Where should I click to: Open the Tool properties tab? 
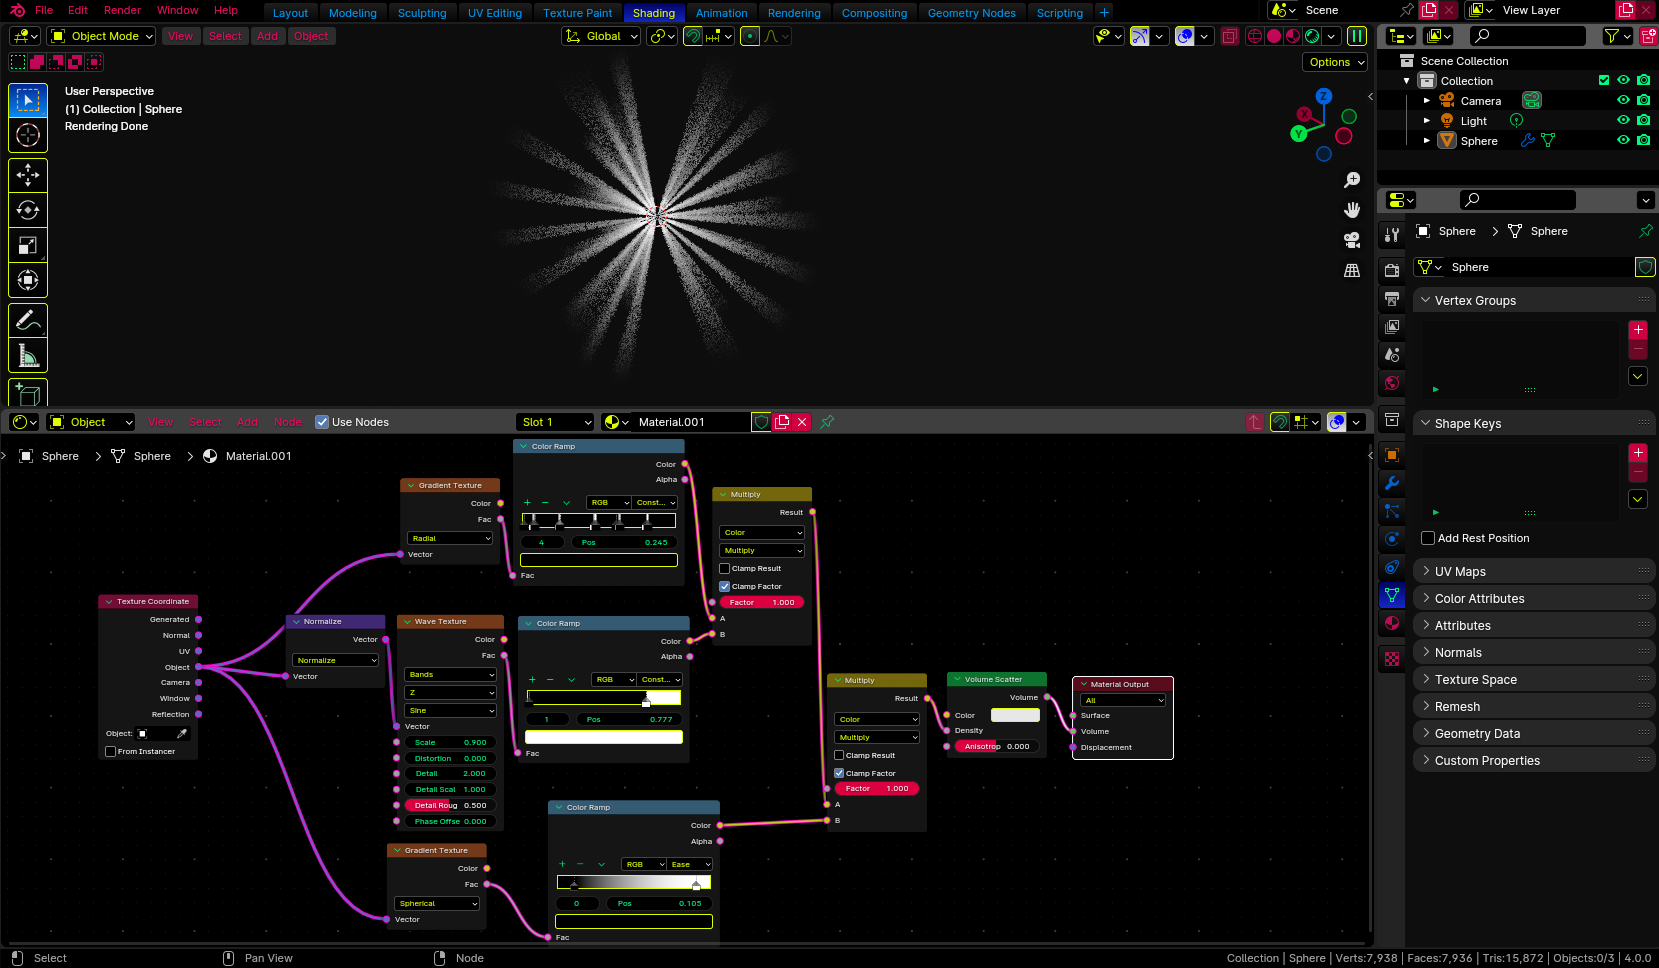1392,235
